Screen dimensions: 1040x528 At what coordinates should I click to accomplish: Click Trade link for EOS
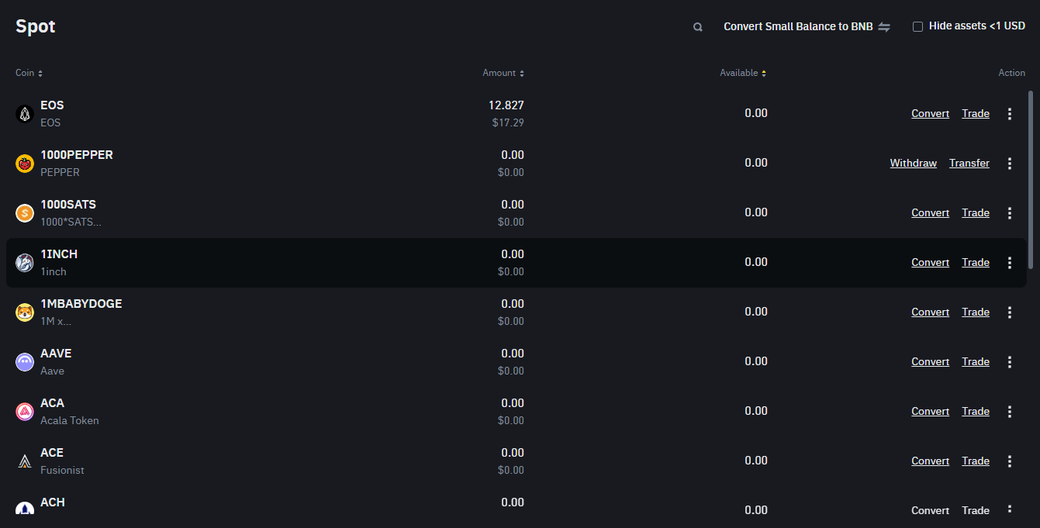(x=975, y=114)
